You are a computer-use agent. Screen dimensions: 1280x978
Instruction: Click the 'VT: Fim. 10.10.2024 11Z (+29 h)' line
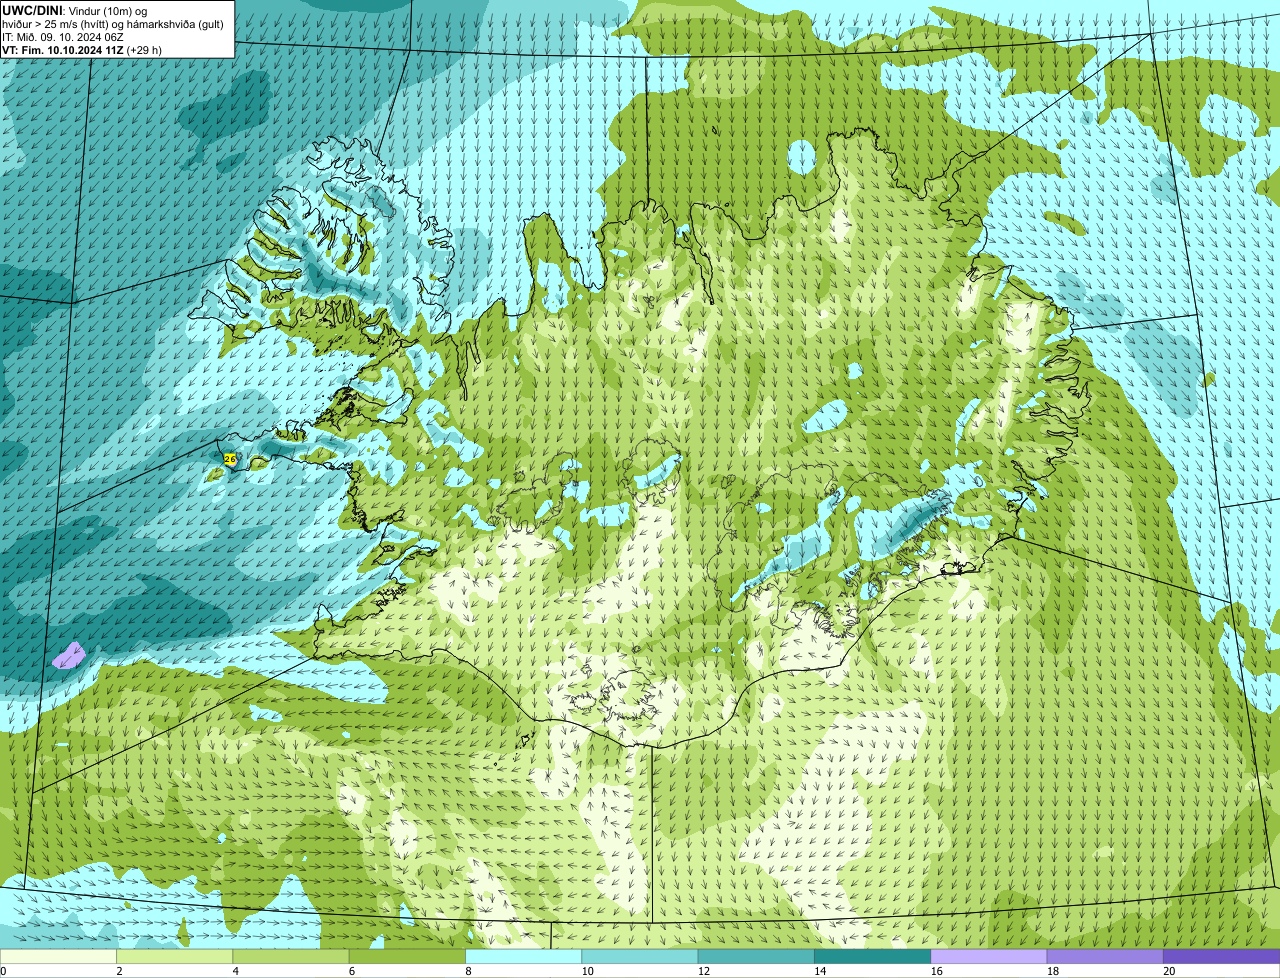[x=82, y=50]
